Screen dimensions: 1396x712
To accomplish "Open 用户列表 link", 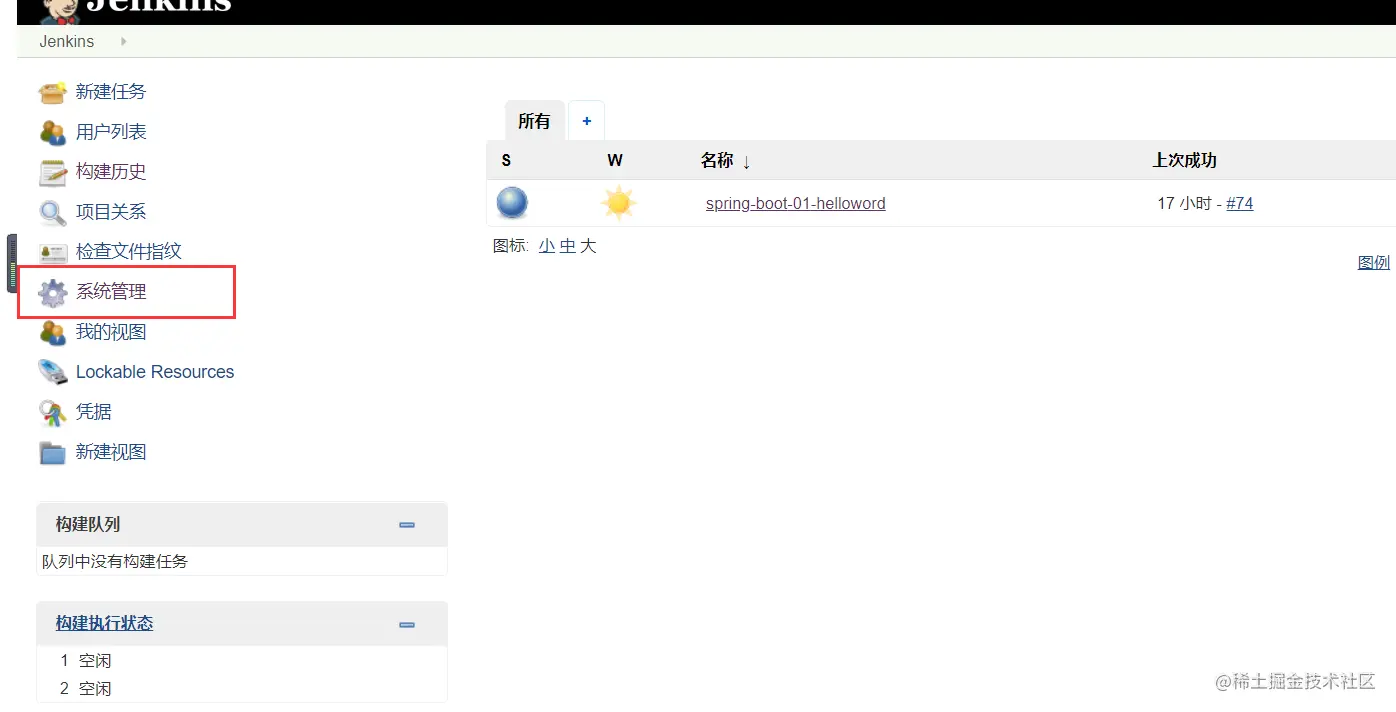I will coord(111,132).
